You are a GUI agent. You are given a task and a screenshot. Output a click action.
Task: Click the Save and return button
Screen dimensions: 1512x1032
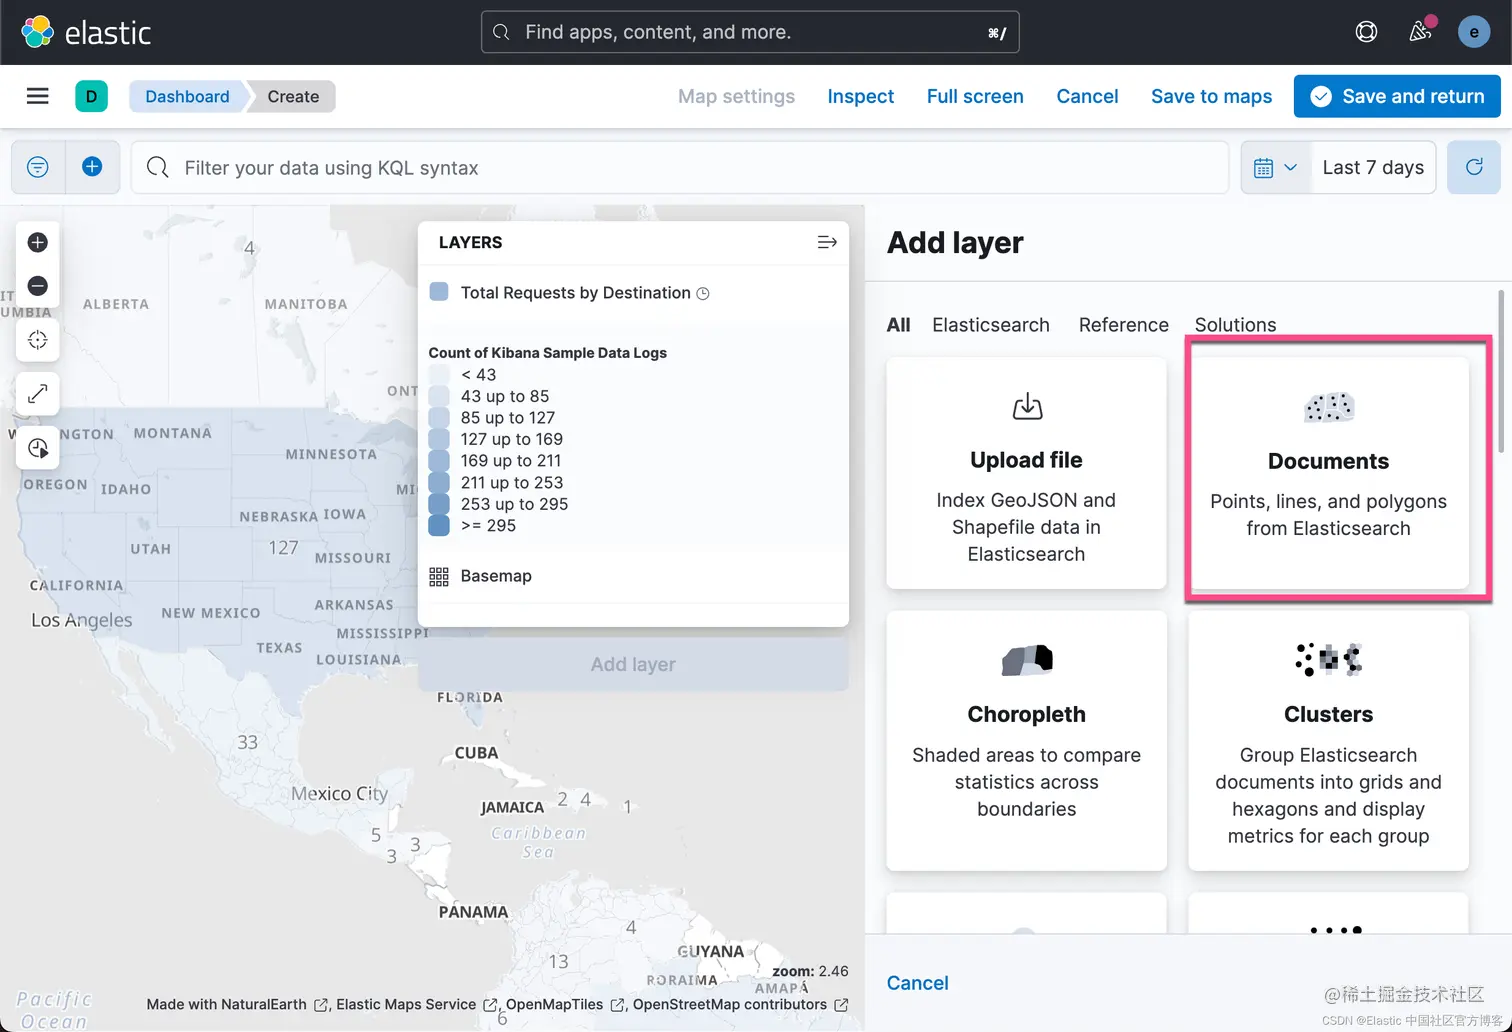(x=1397, y=96)
